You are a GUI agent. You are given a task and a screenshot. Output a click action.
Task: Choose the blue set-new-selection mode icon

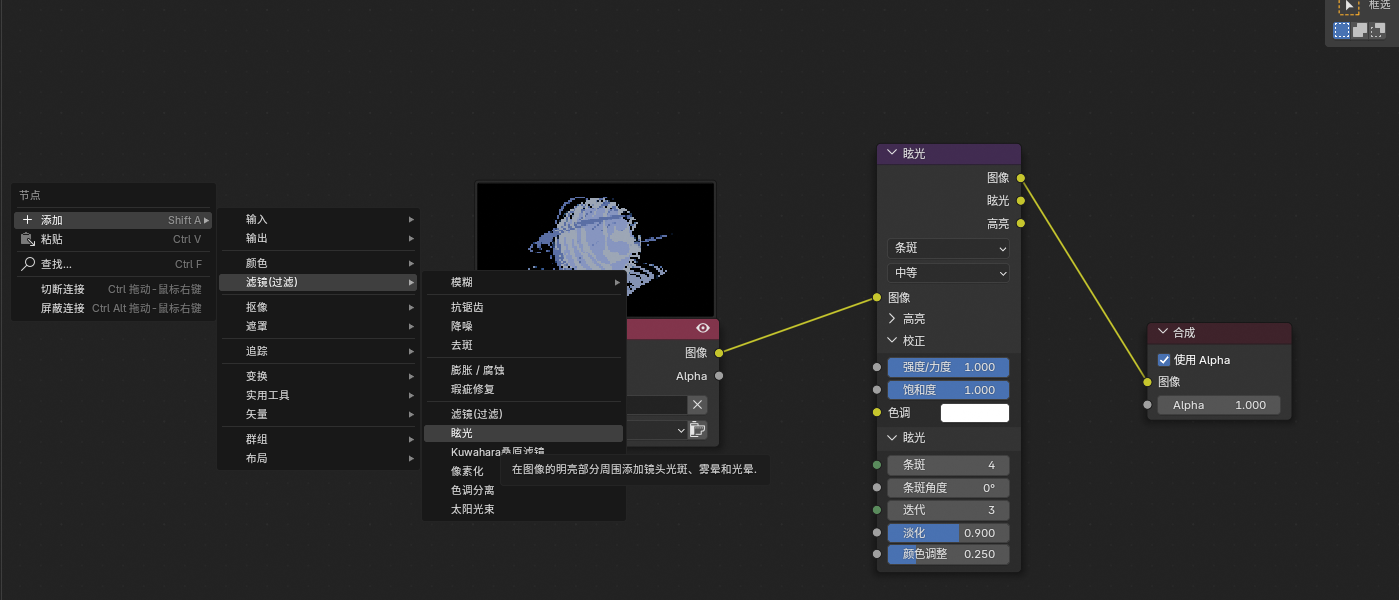[1342, 31]
